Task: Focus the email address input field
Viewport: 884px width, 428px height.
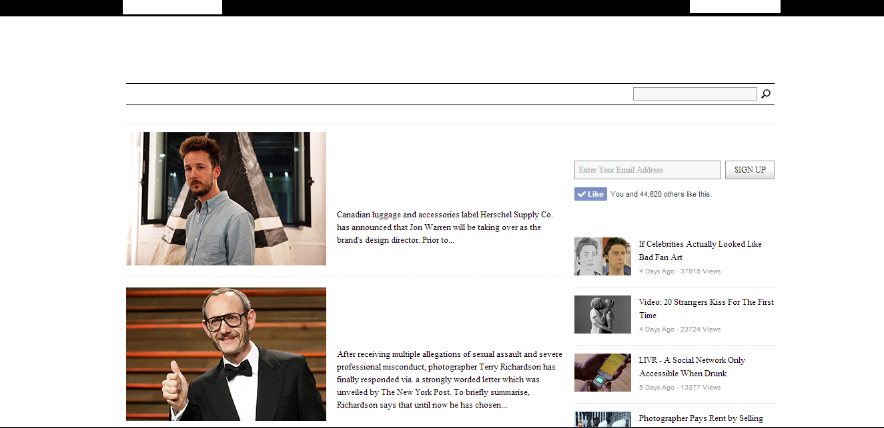Action: (647, 170)
